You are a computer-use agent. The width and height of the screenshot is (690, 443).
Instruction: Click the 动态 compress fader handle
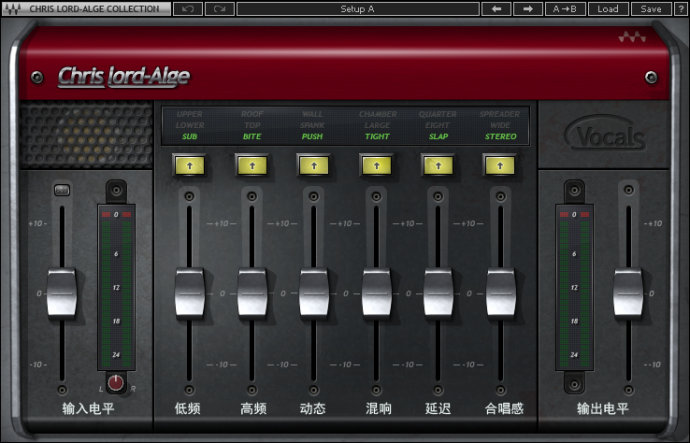click(314, 293)
